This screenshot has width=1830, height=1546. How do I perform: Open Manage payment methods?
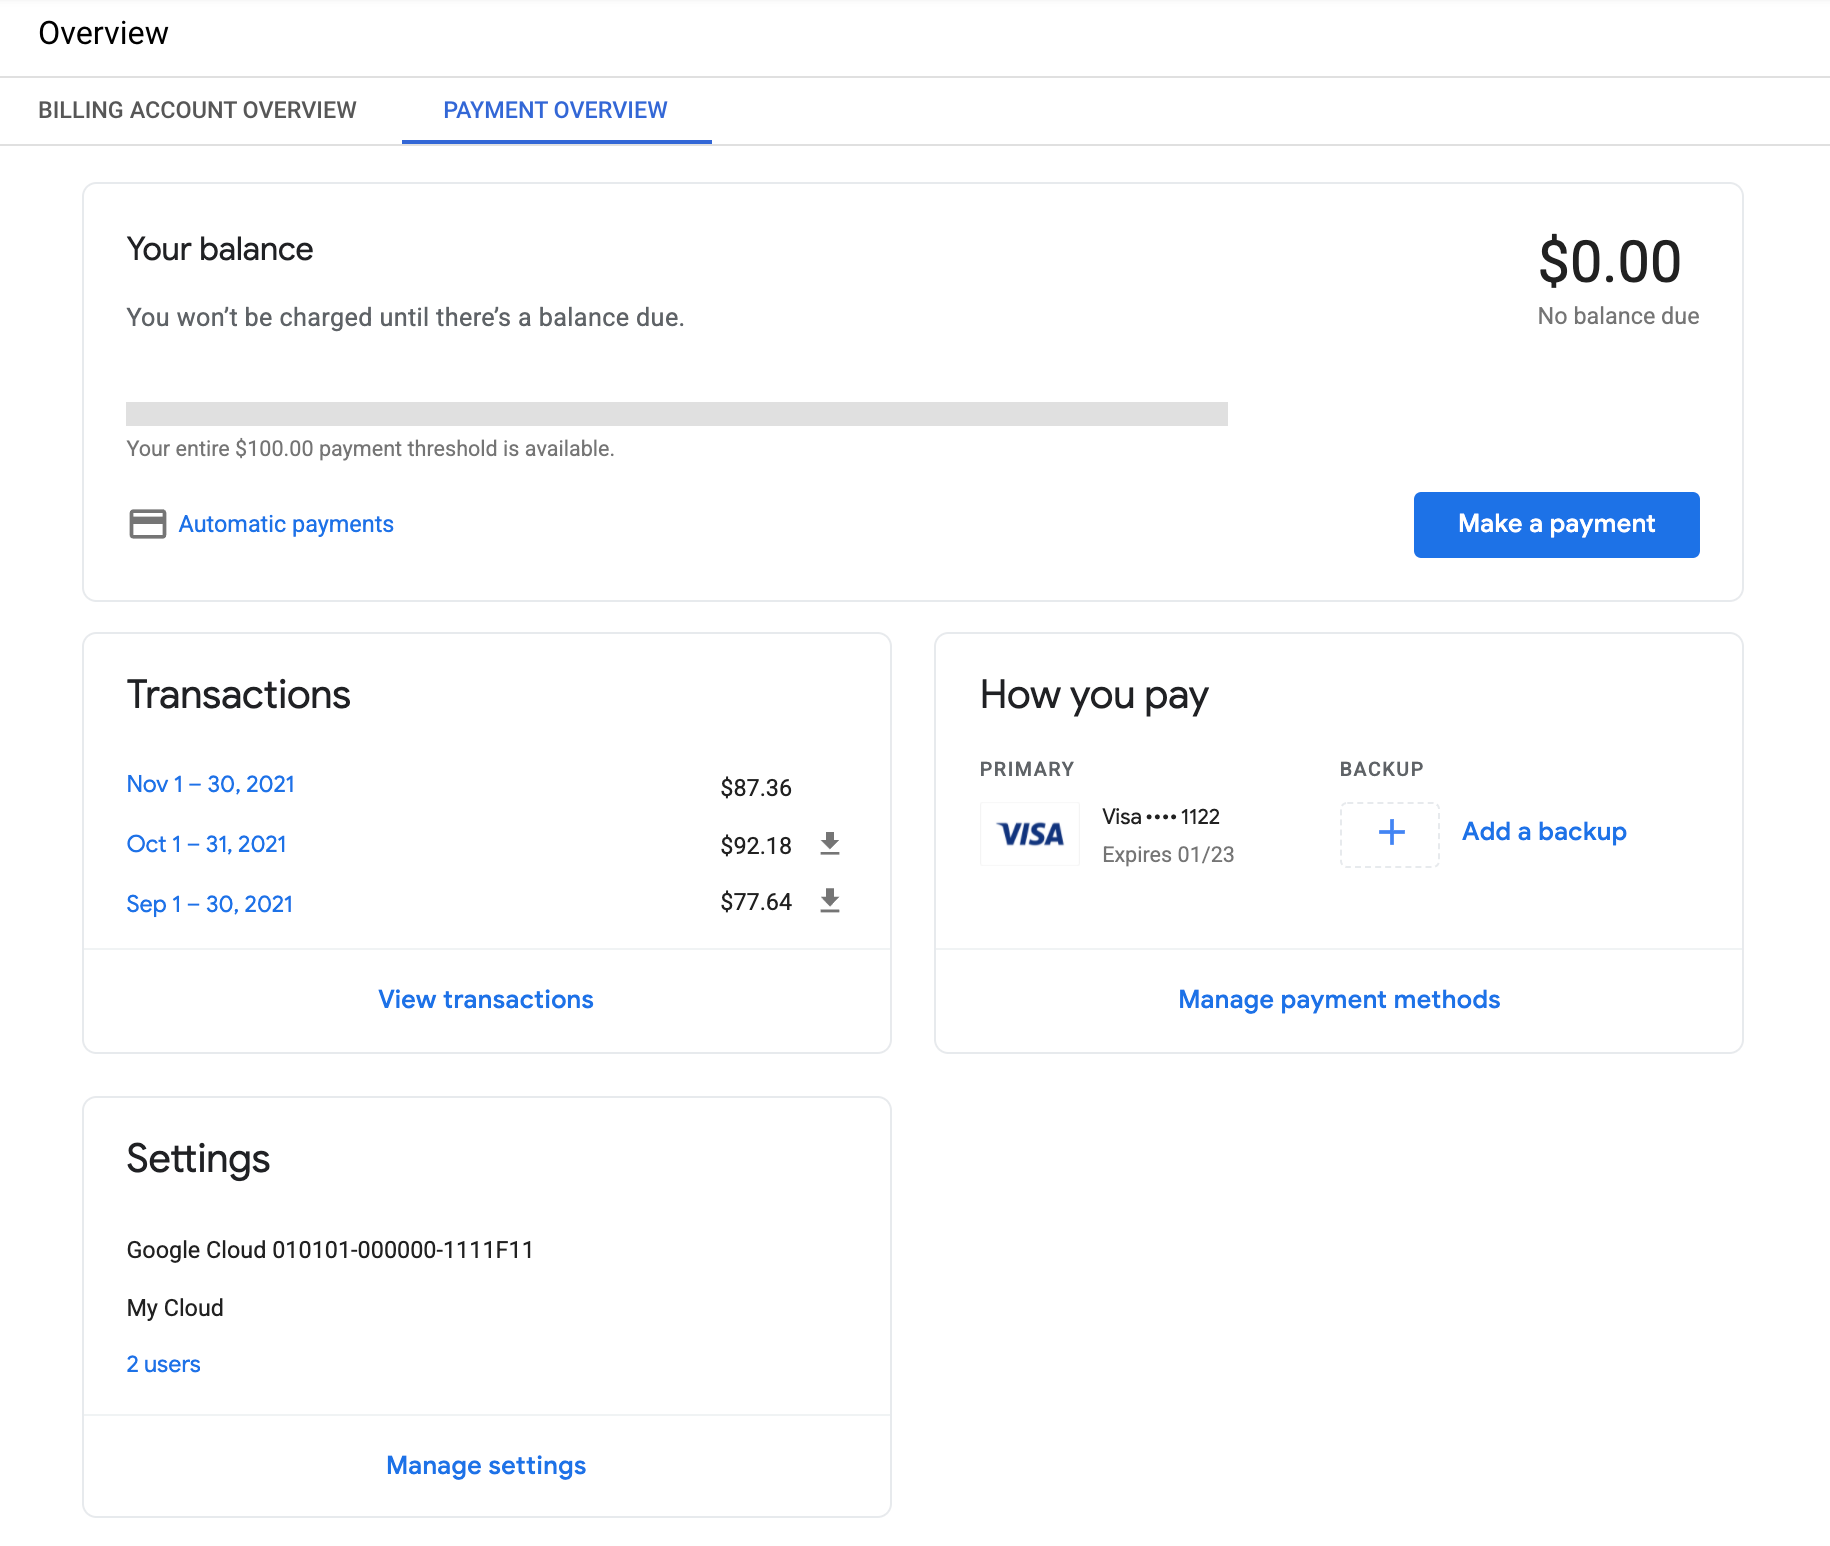tap(1338, 999)
